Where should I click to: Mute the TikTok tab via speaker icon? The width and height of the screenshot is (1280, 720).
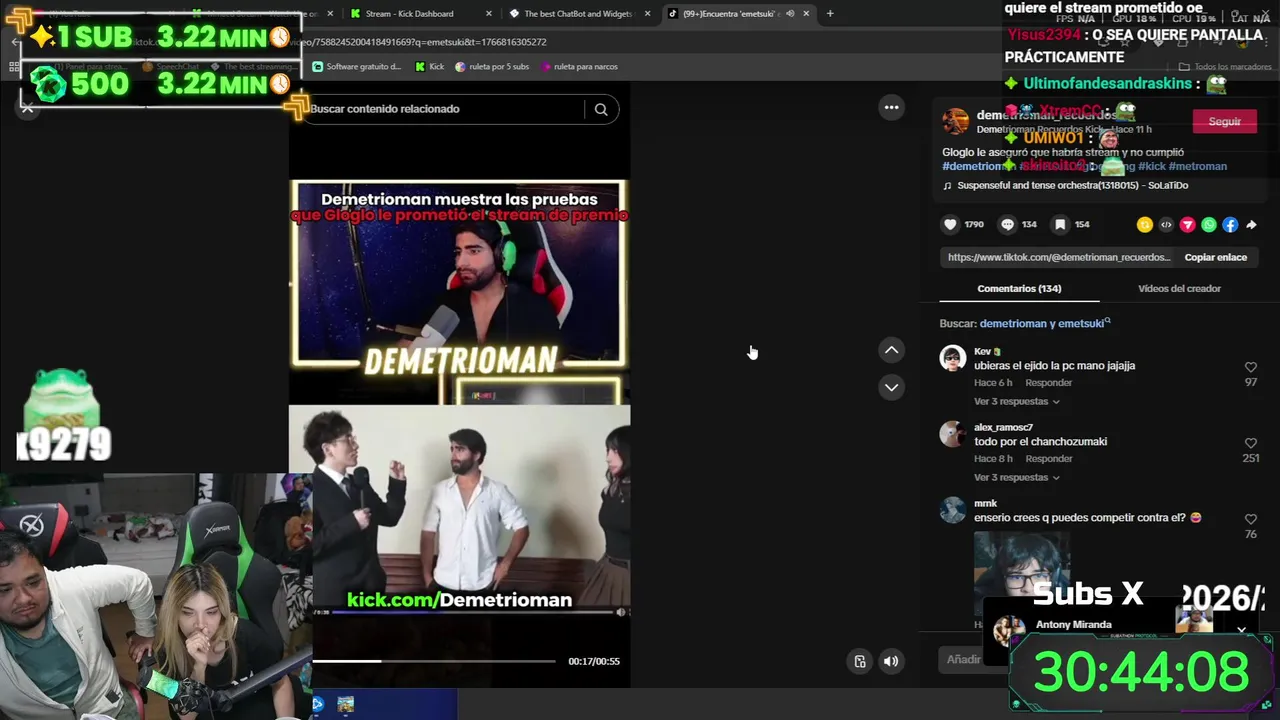[x=790, y=14]
